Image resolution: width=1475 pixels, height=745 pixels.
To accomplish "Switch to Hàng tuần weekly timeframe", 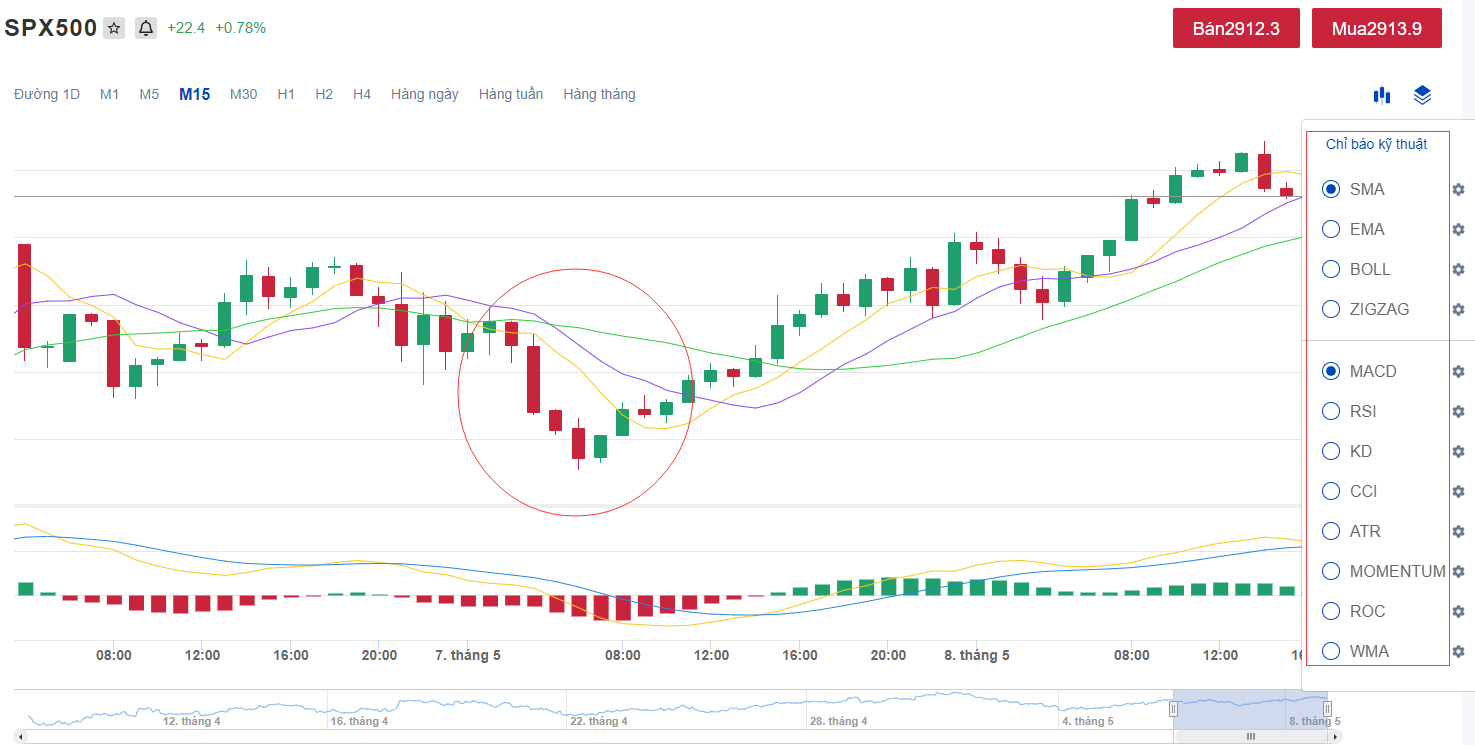I will coord(510,94).
